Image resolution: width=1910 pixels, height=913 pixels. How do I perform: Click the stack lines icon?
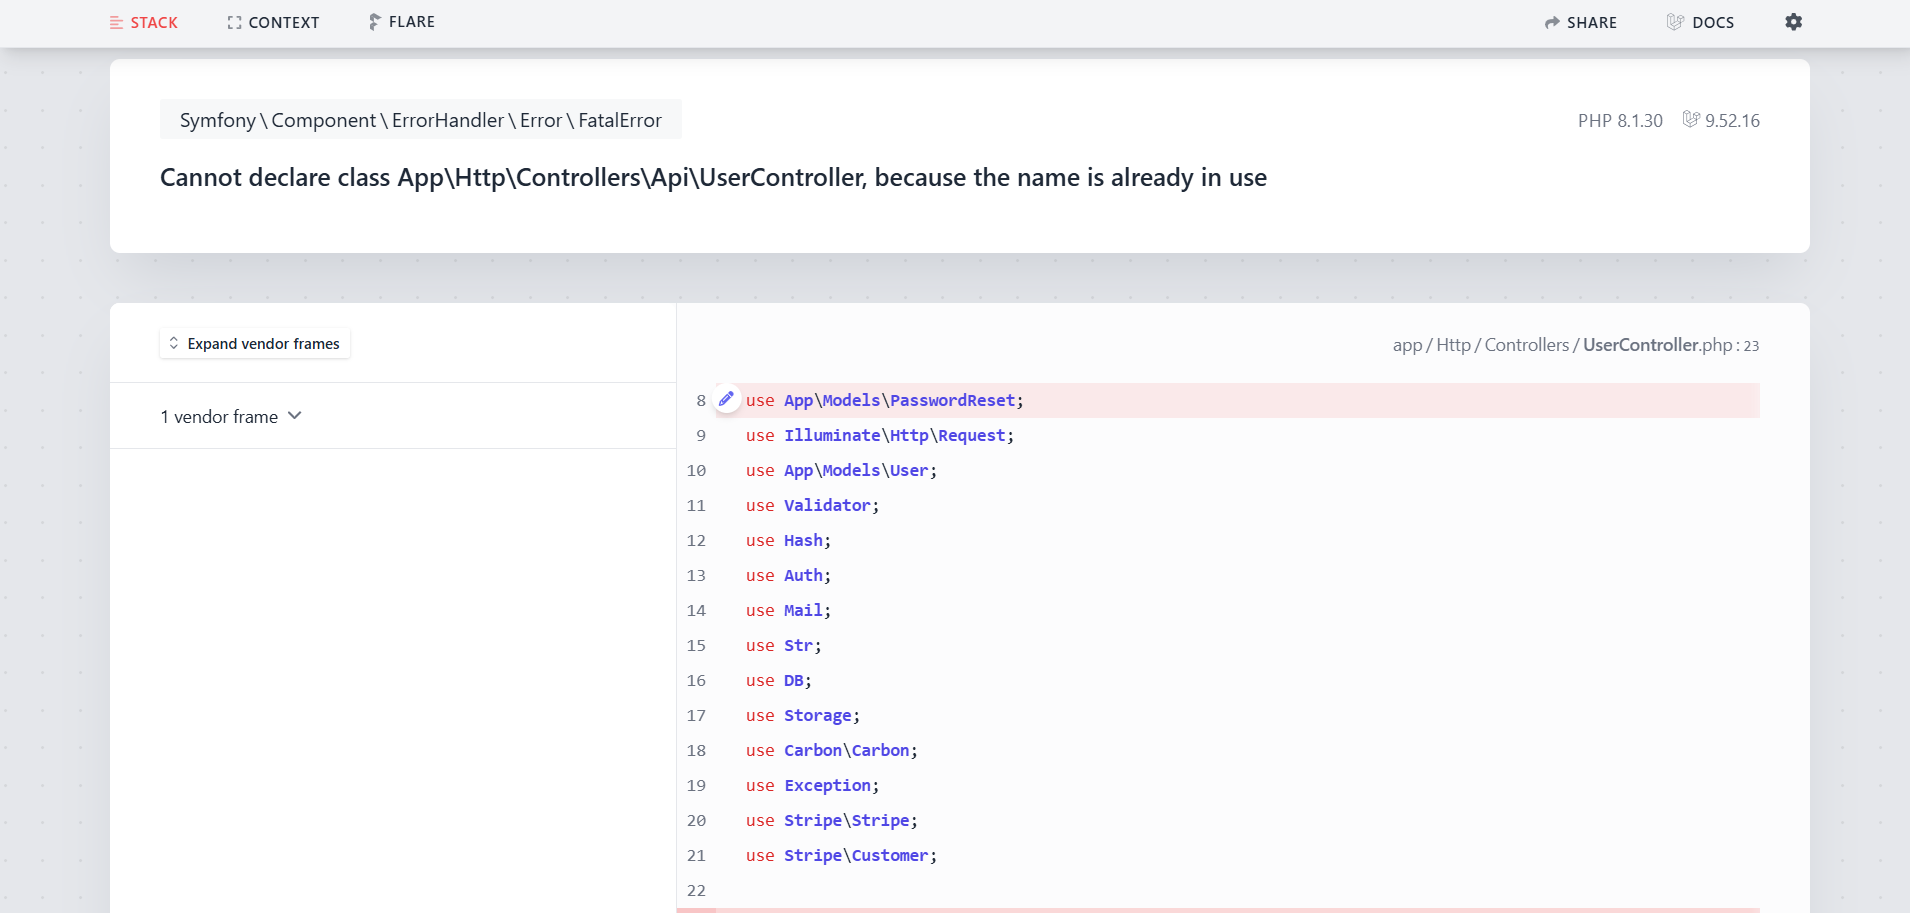pyautogui.click(x=117, y=22)
